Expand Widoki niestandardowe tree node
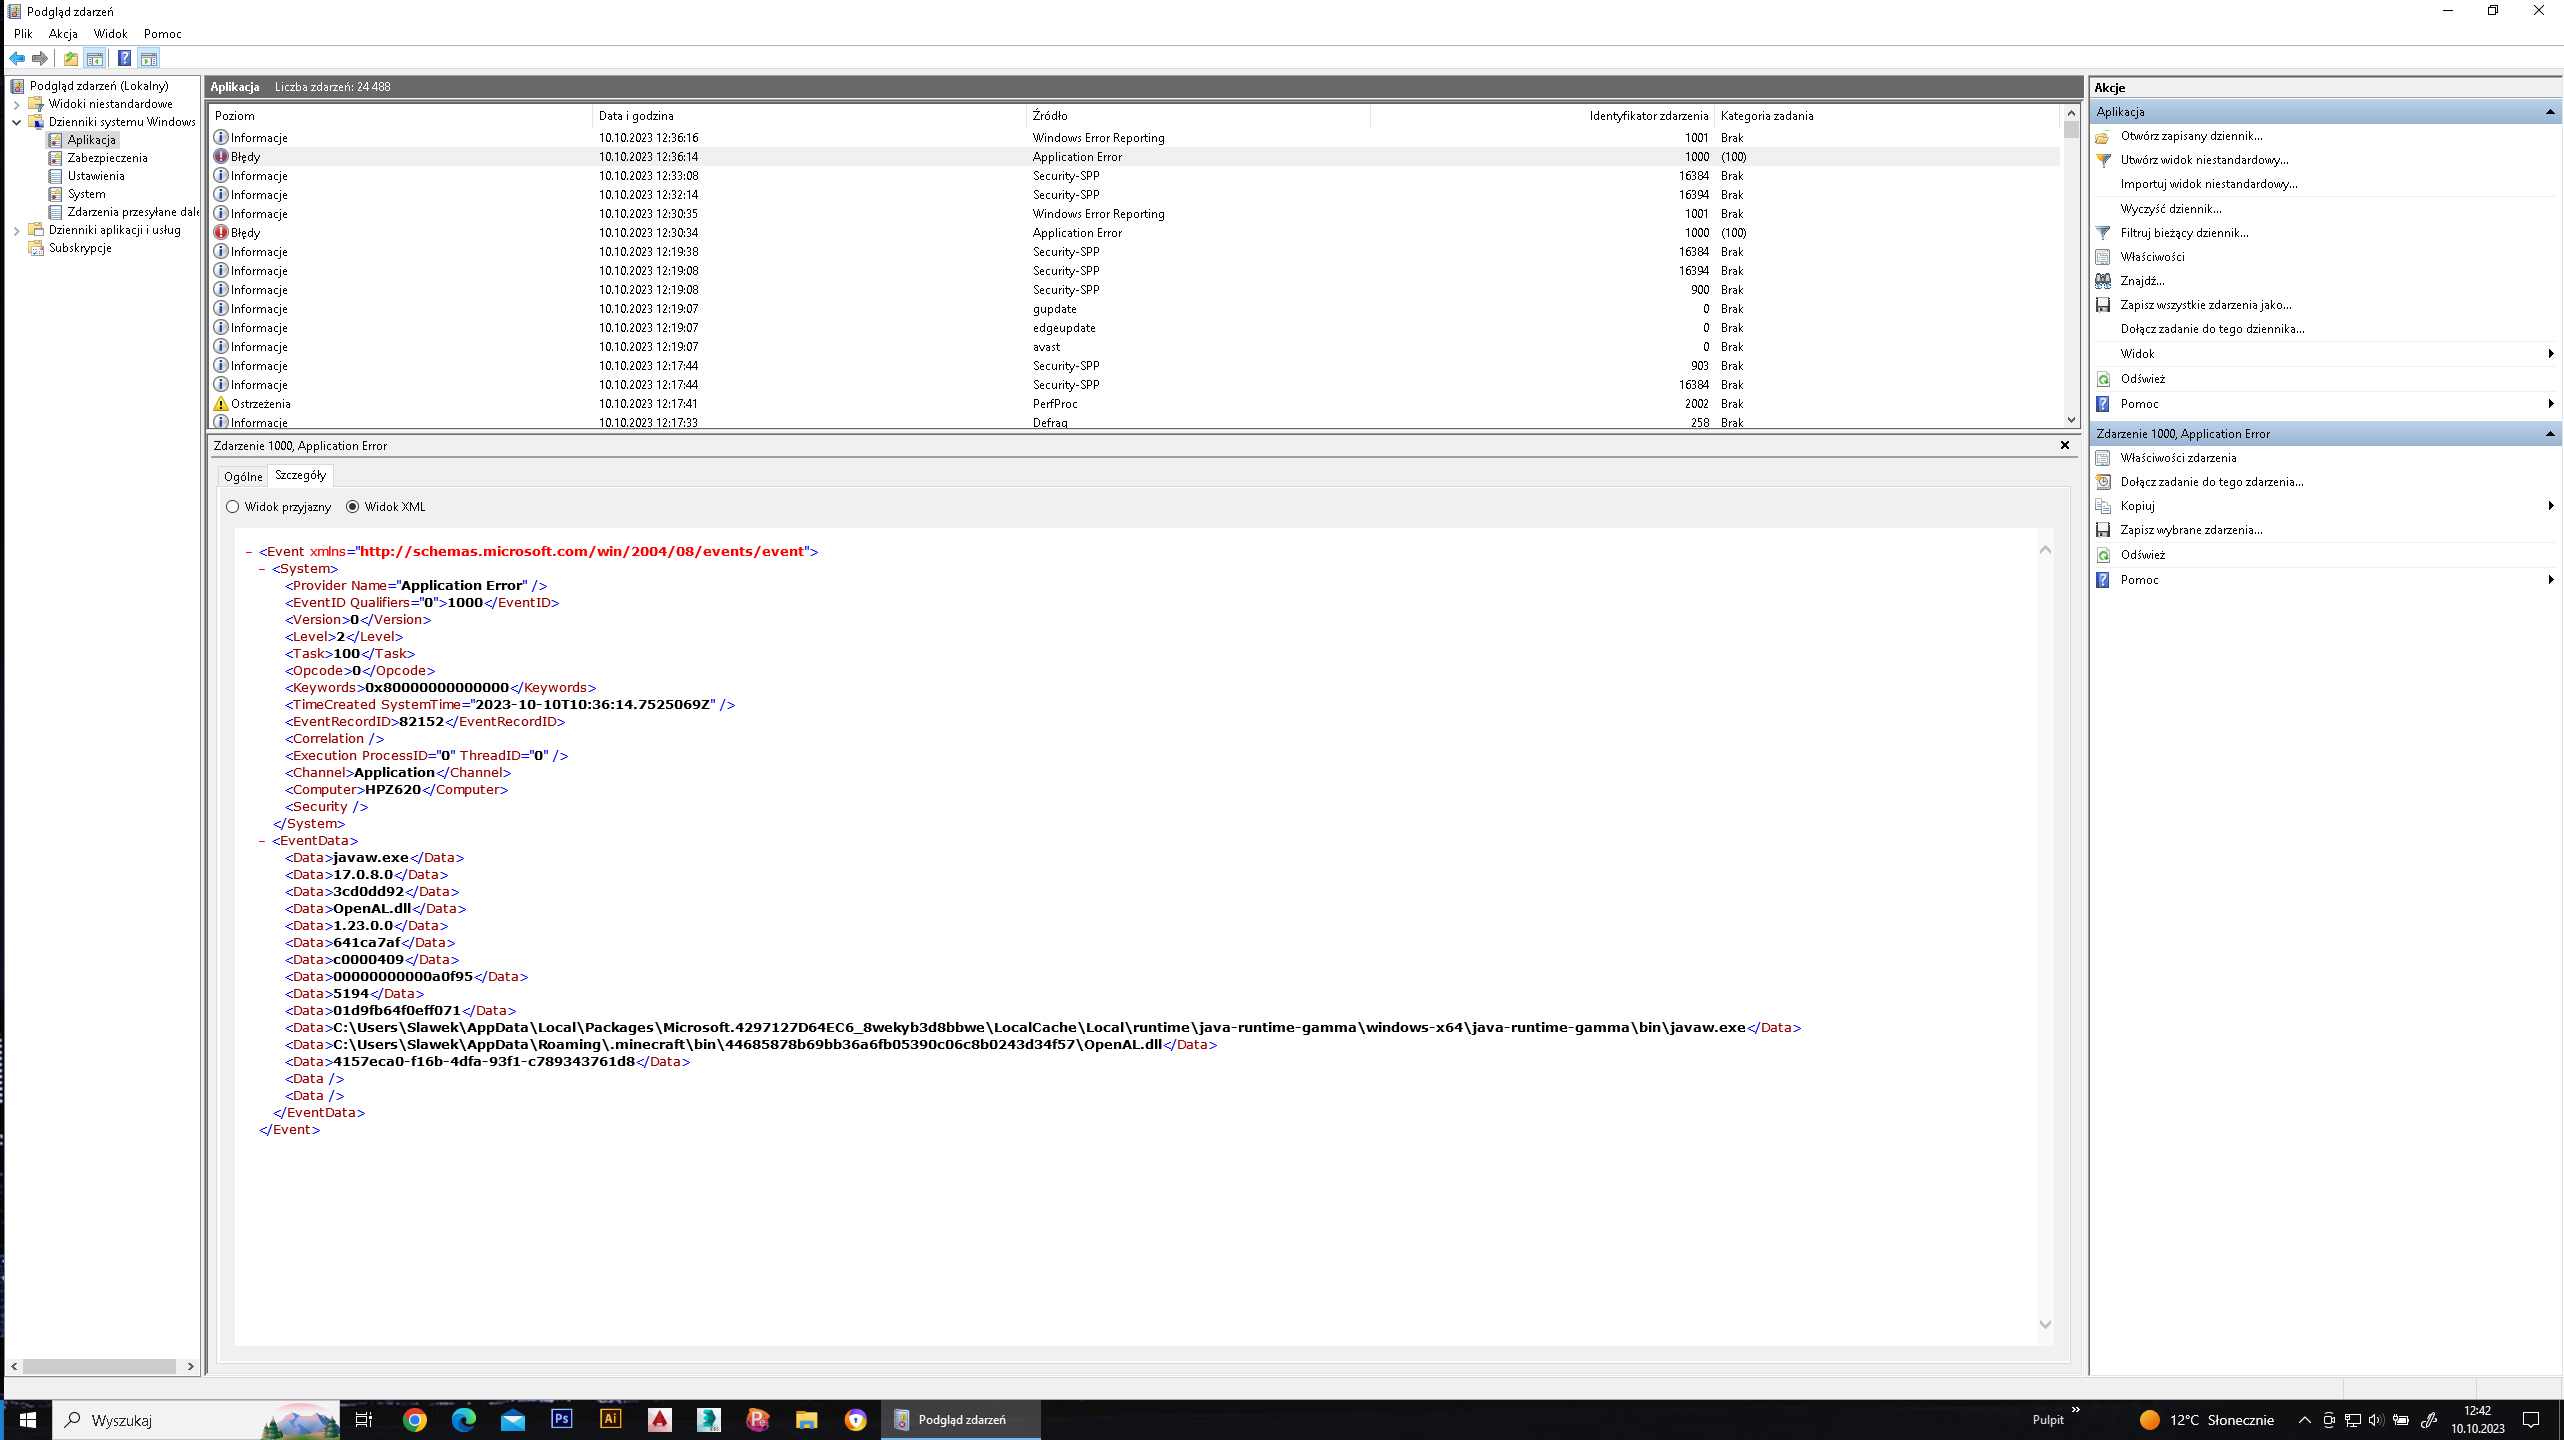 [16, 104]
